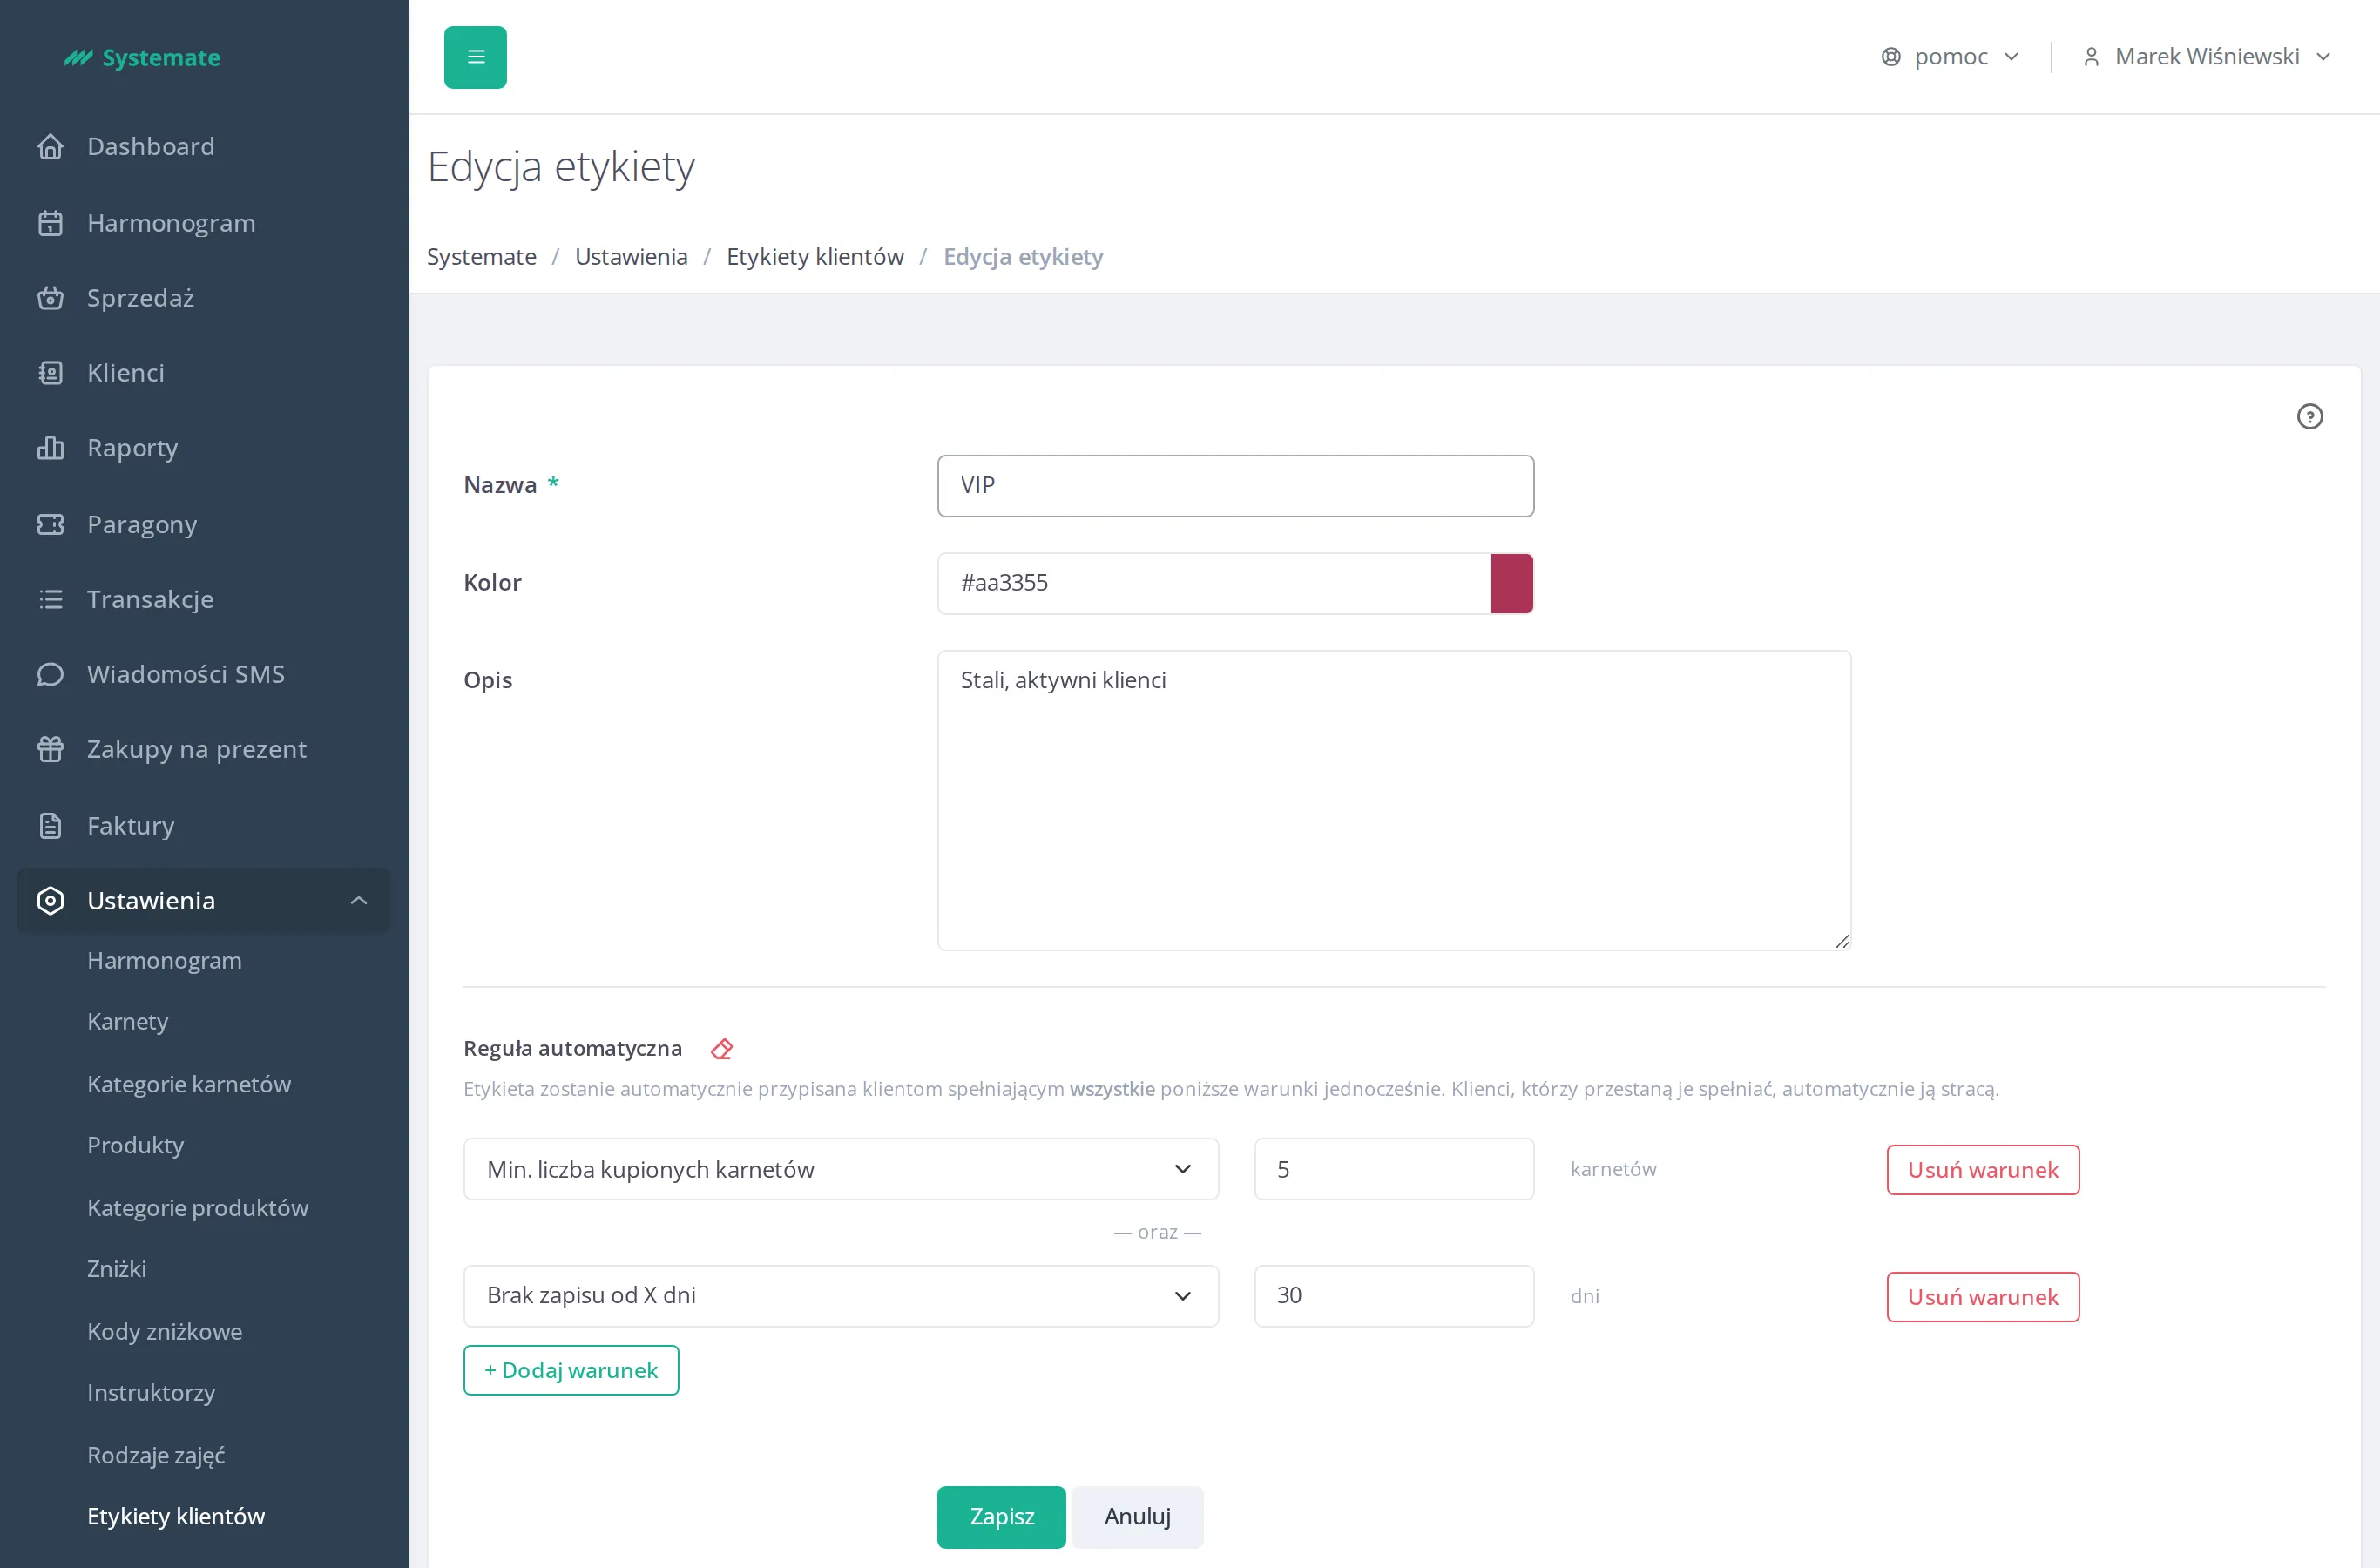Open Harmonogram settings submenu item
Image resolution: width=2380 pixels, height=1568 pixels.
tap(164, 961)
